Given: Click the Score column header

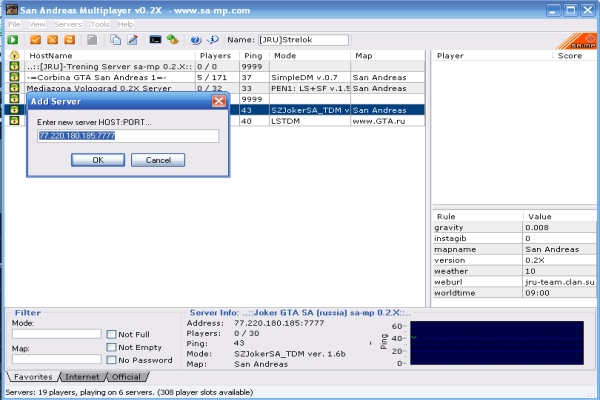Looking at the screenshot, I should pos(575,56).
